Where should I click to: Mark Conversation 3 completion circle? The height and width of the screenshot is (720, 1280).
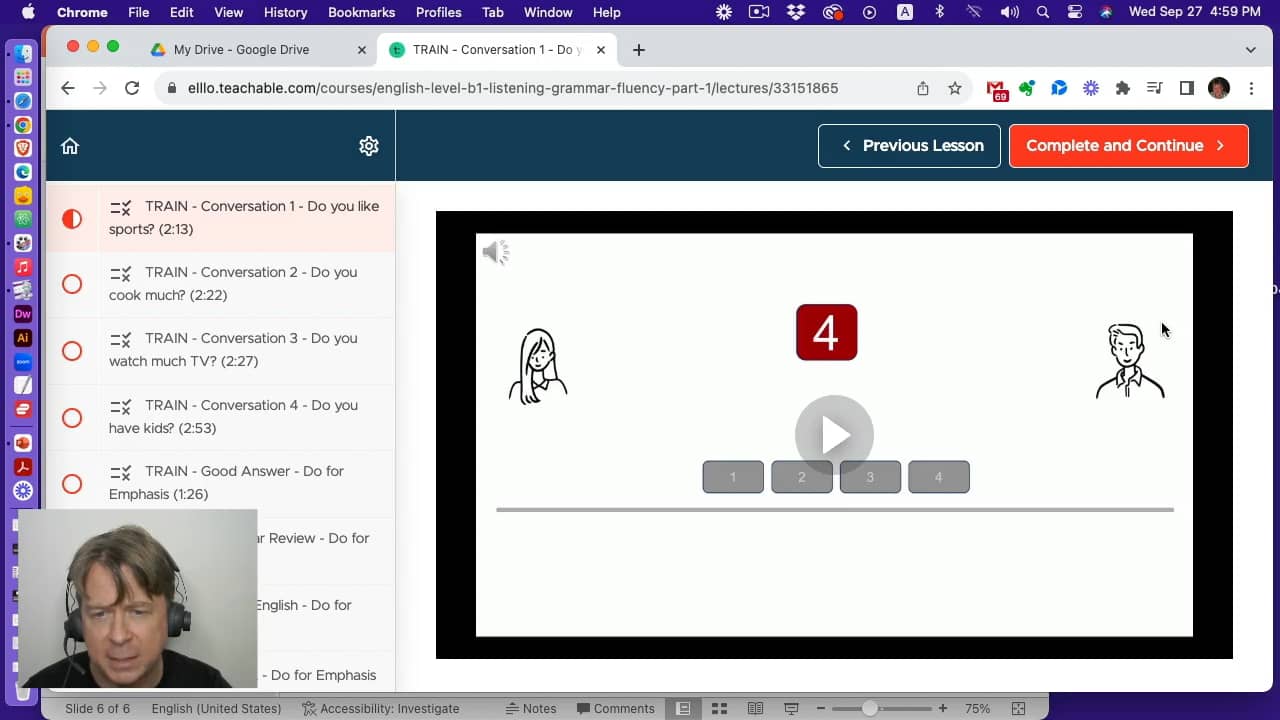point(72,351)
